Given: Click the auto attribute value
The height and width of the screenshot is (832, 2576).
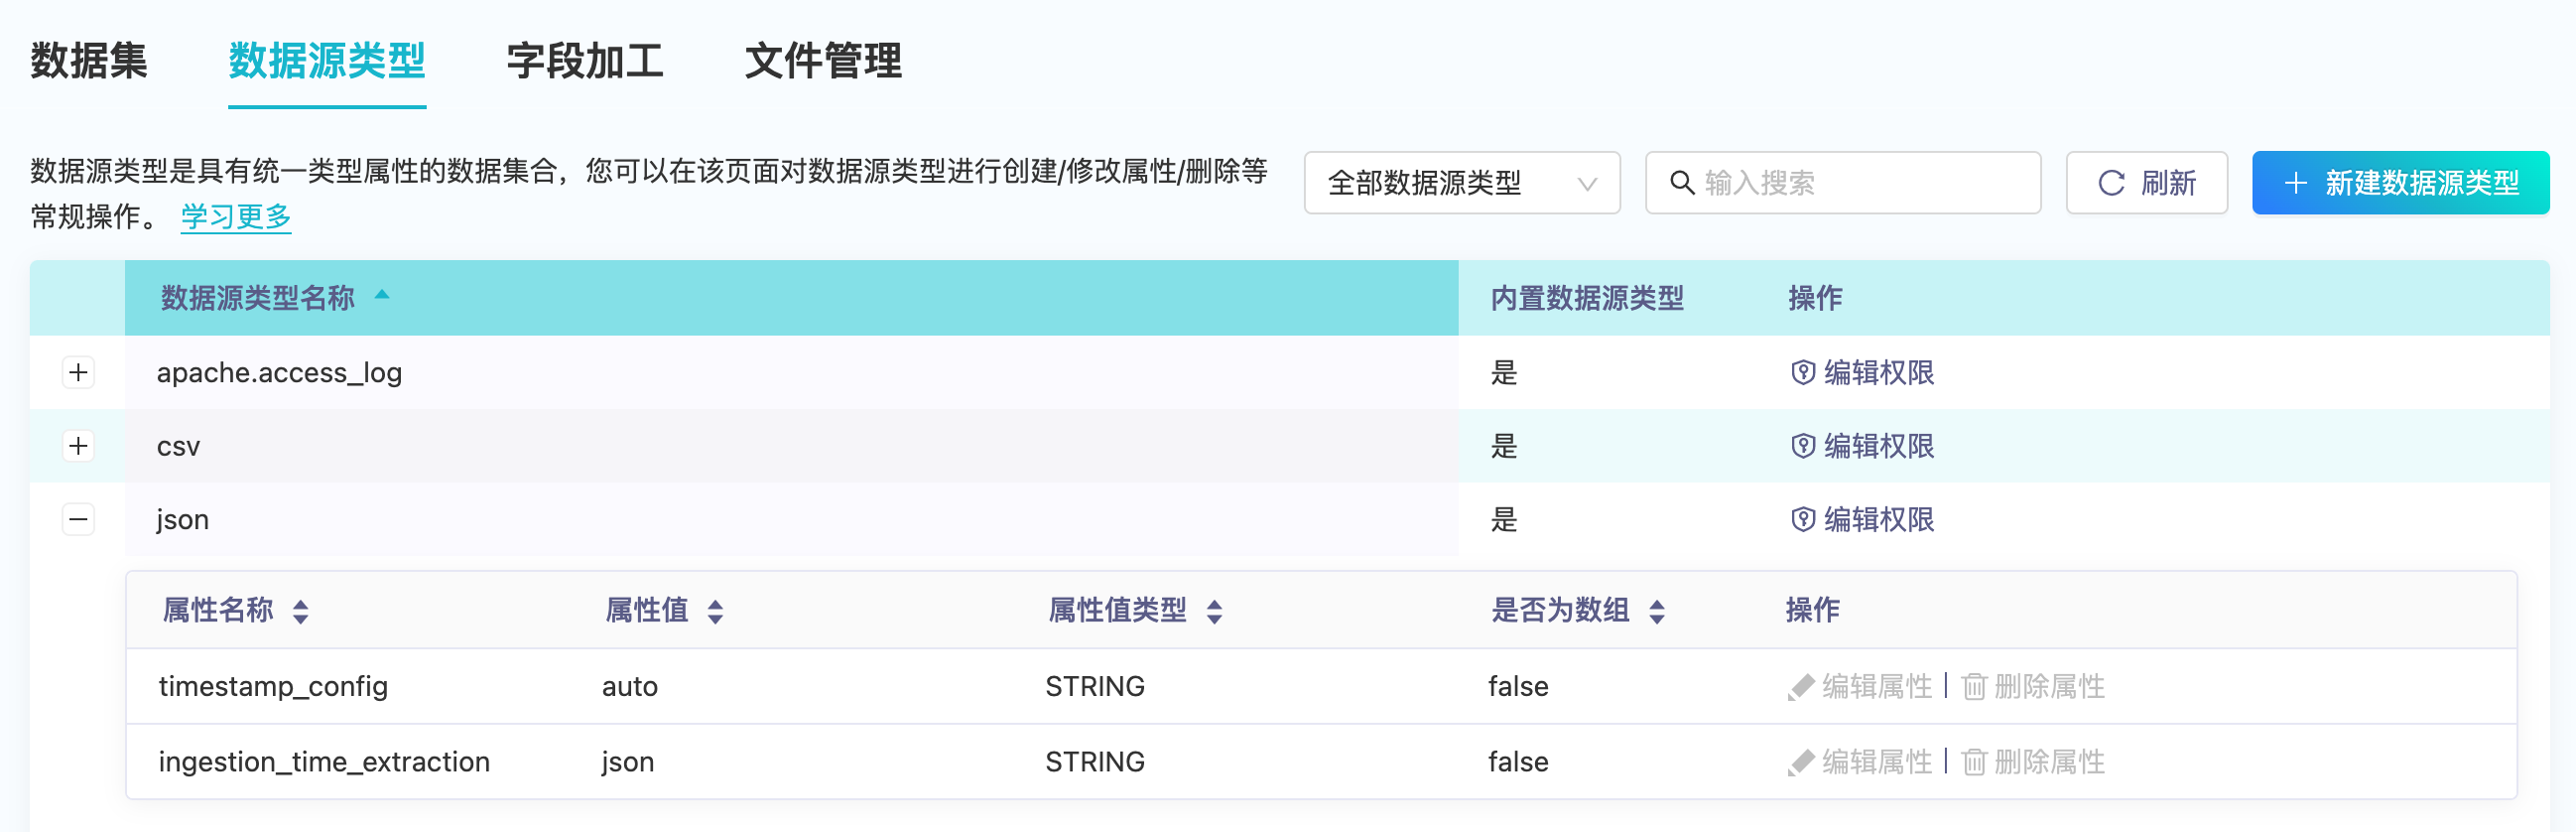Looking at the screenshot, I should pos(630,687).
